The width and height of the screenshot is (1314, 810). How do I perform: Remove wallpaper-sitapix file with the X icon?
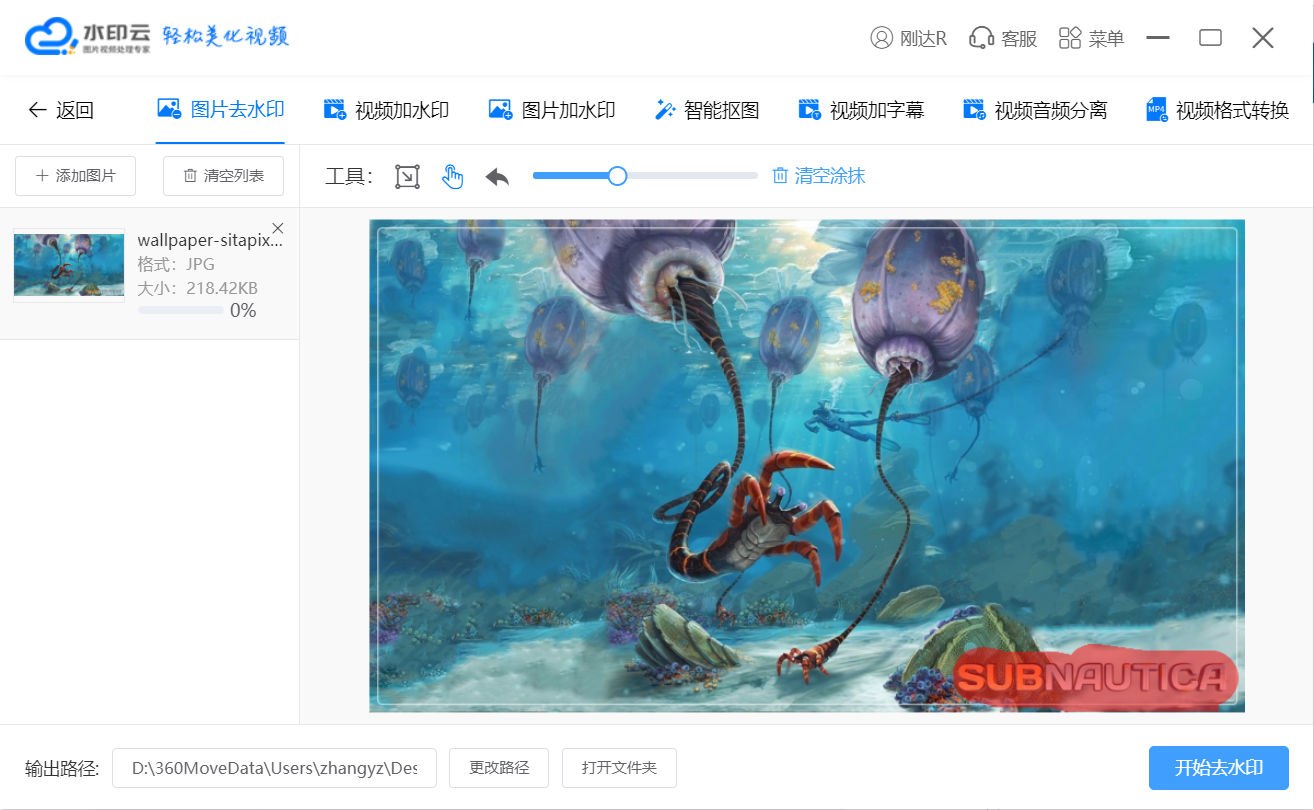[278, 227]
